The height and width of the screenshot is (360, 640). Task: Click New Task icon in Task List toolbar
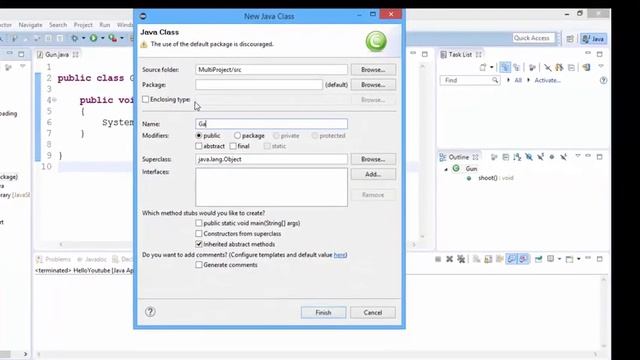click(x=483, y=67)
